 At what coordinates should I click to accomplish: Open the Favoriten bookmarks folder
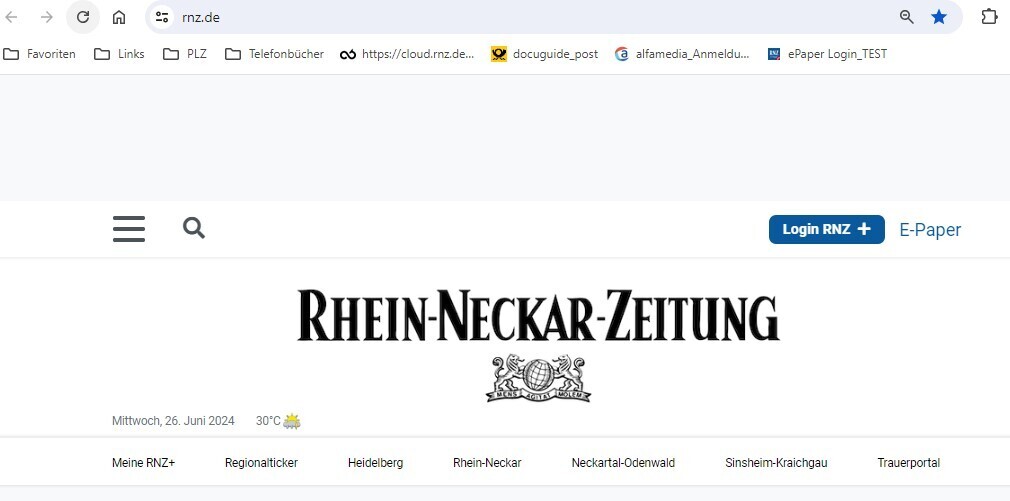(39, 54)
